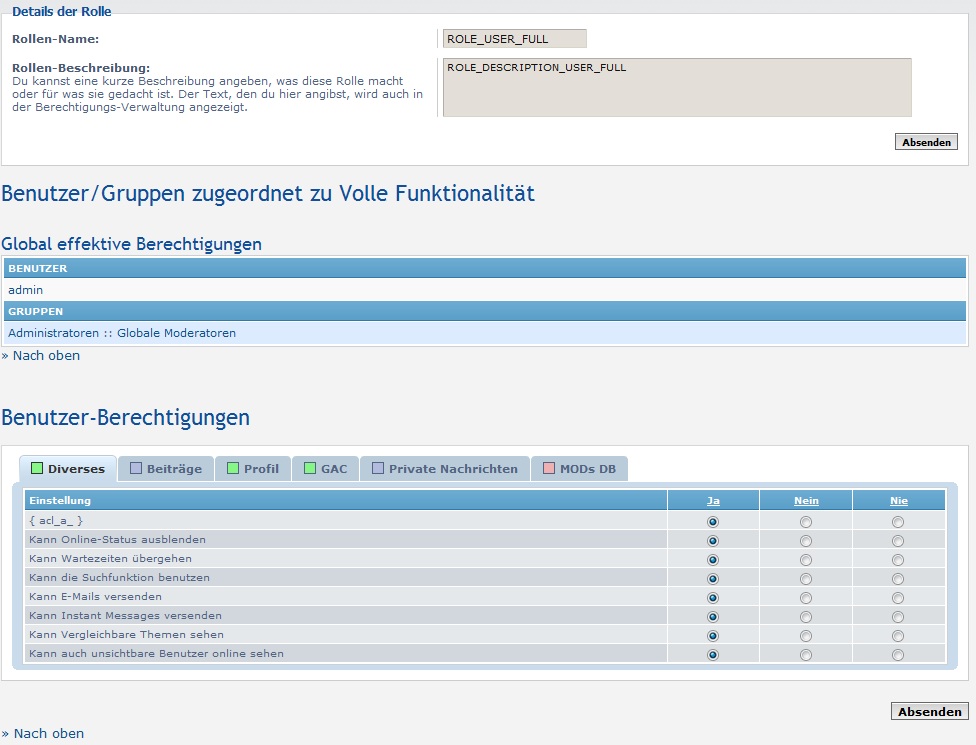Image resolution: width=976 pixels, height=745 pixels.
Task: Select Nie for 'Kann Wartezeiten übergehen'
Action: (x=897, y=559)
